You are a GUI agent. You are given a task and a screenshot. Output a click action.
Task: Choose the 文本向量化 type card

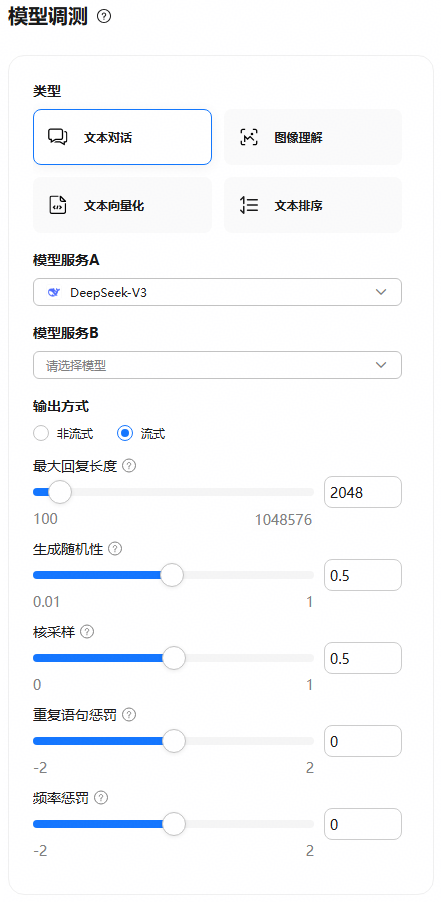click(122, 205)
